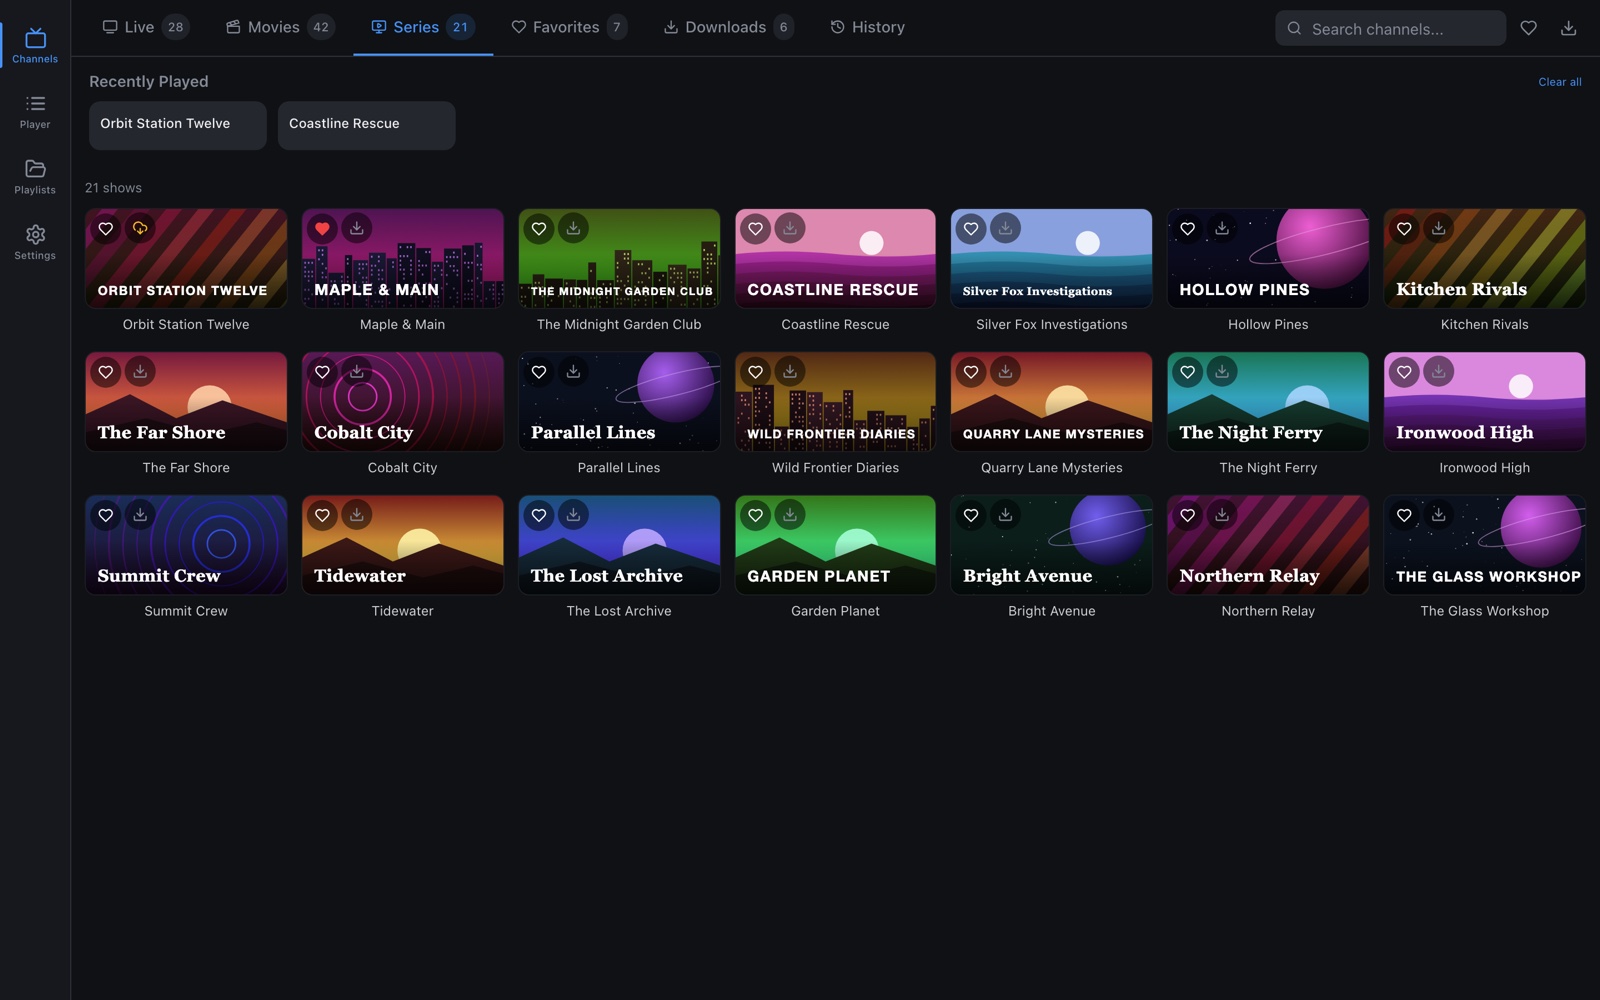Switch to the Live tab
This screenshot has width=1600, height=1000.
(x=146, y=27)
